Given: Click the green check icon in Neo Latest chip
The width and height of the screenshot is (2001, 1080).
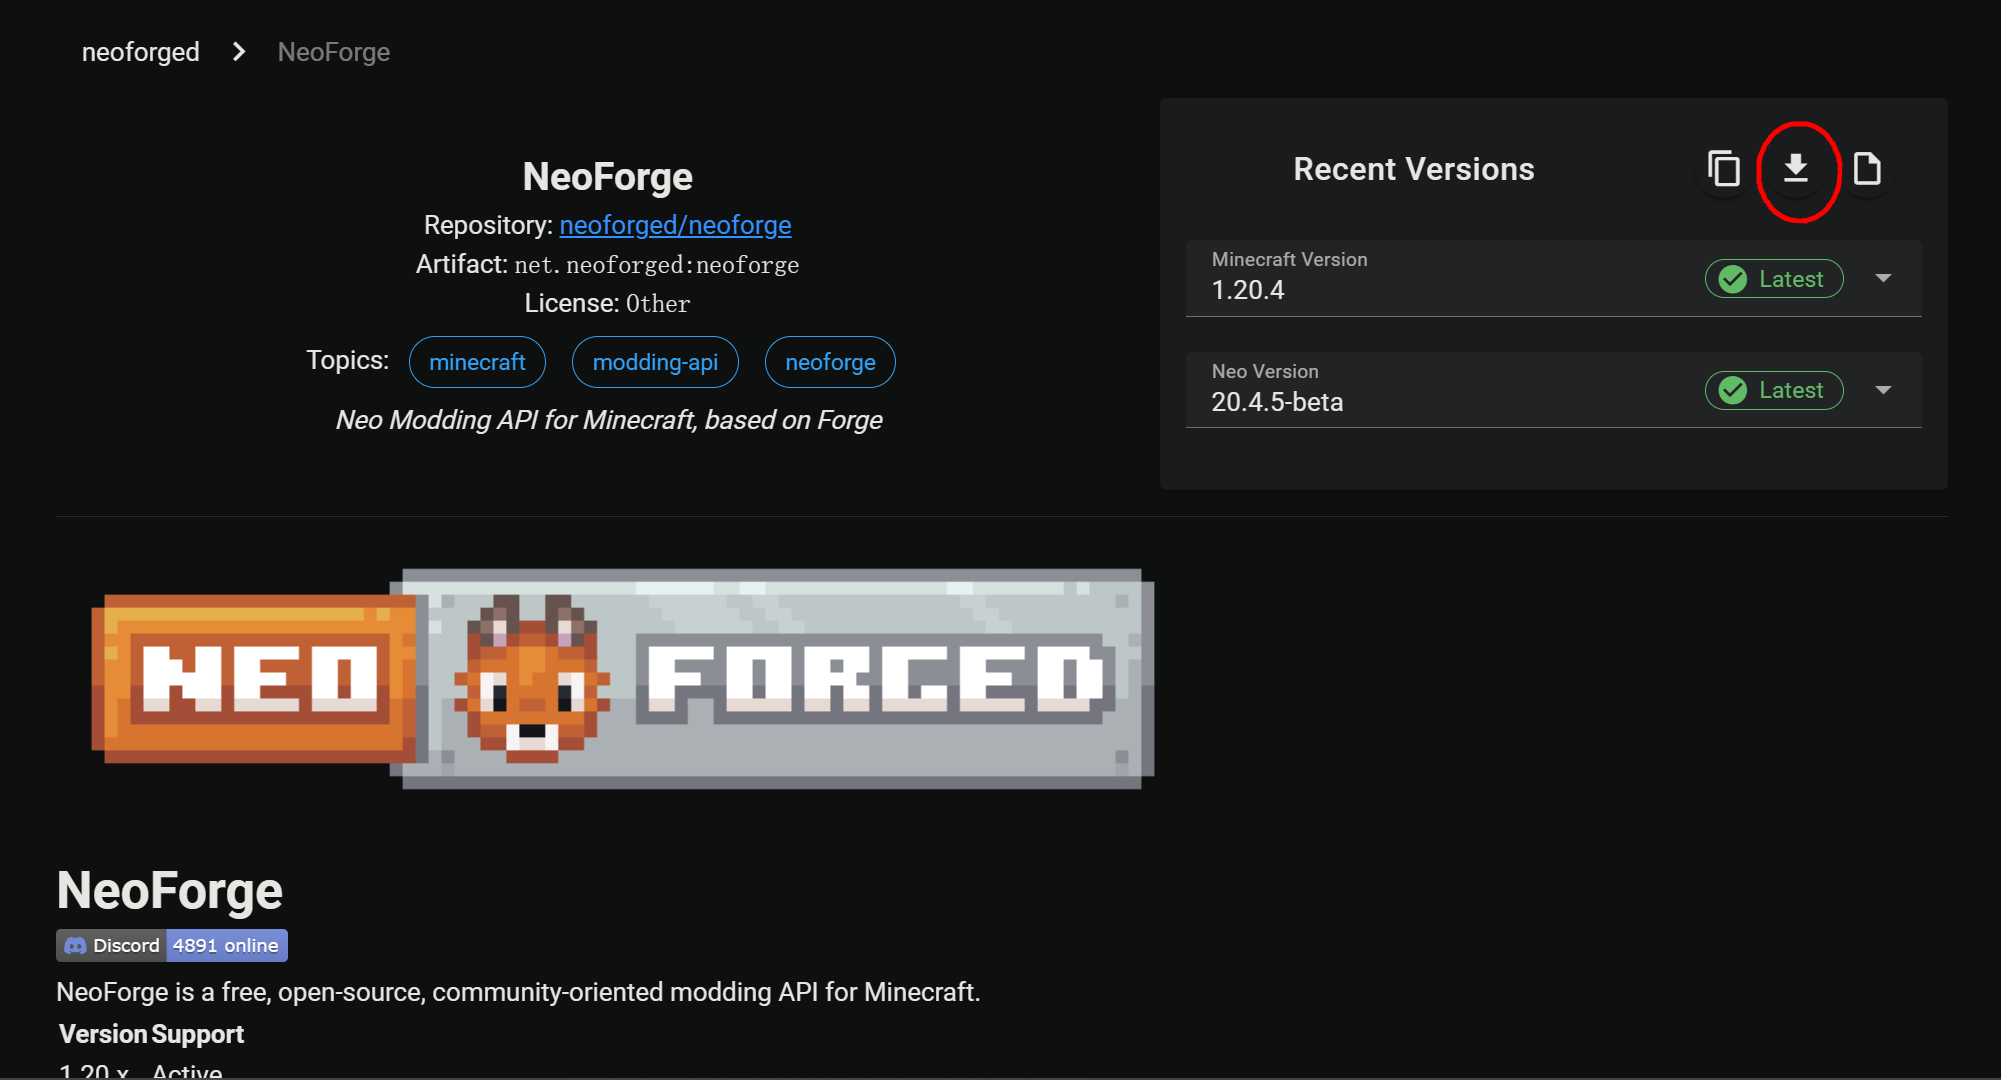Looking at the screenshot, I should [1733, 390].
